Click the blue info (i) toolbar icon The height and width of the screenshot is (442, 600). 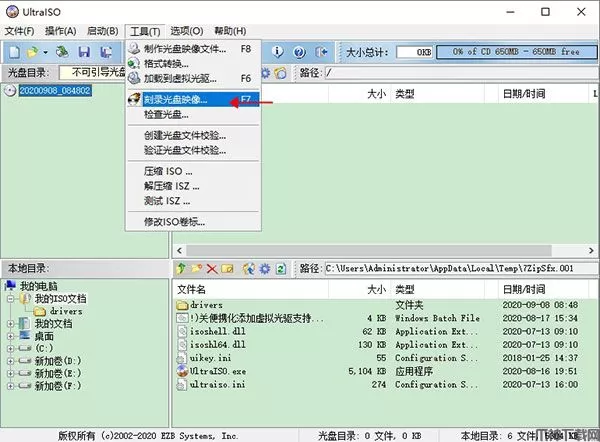[x=277, y=52]
